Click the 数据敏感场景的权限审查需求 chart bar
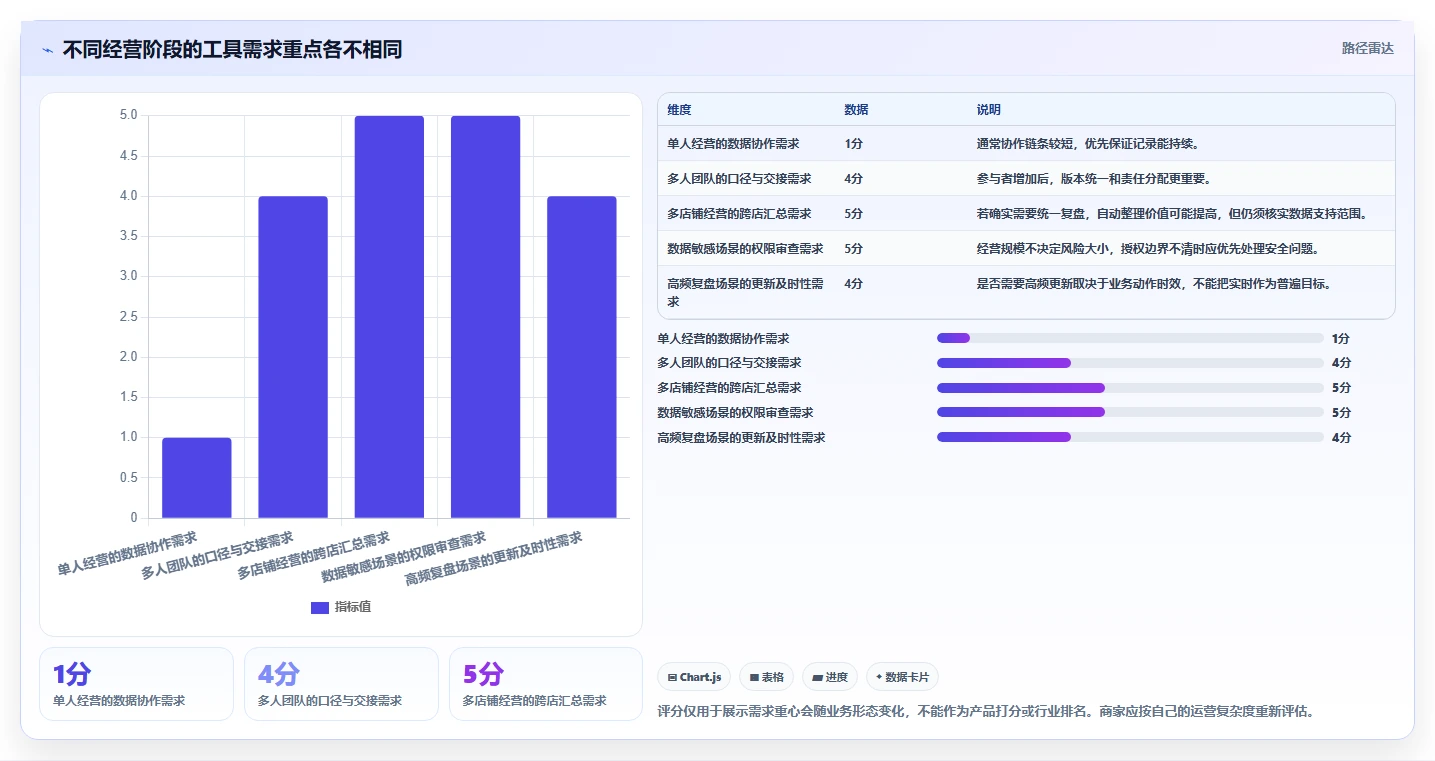The width and height of the screenshot is (1435, 761). click(486, 317)
